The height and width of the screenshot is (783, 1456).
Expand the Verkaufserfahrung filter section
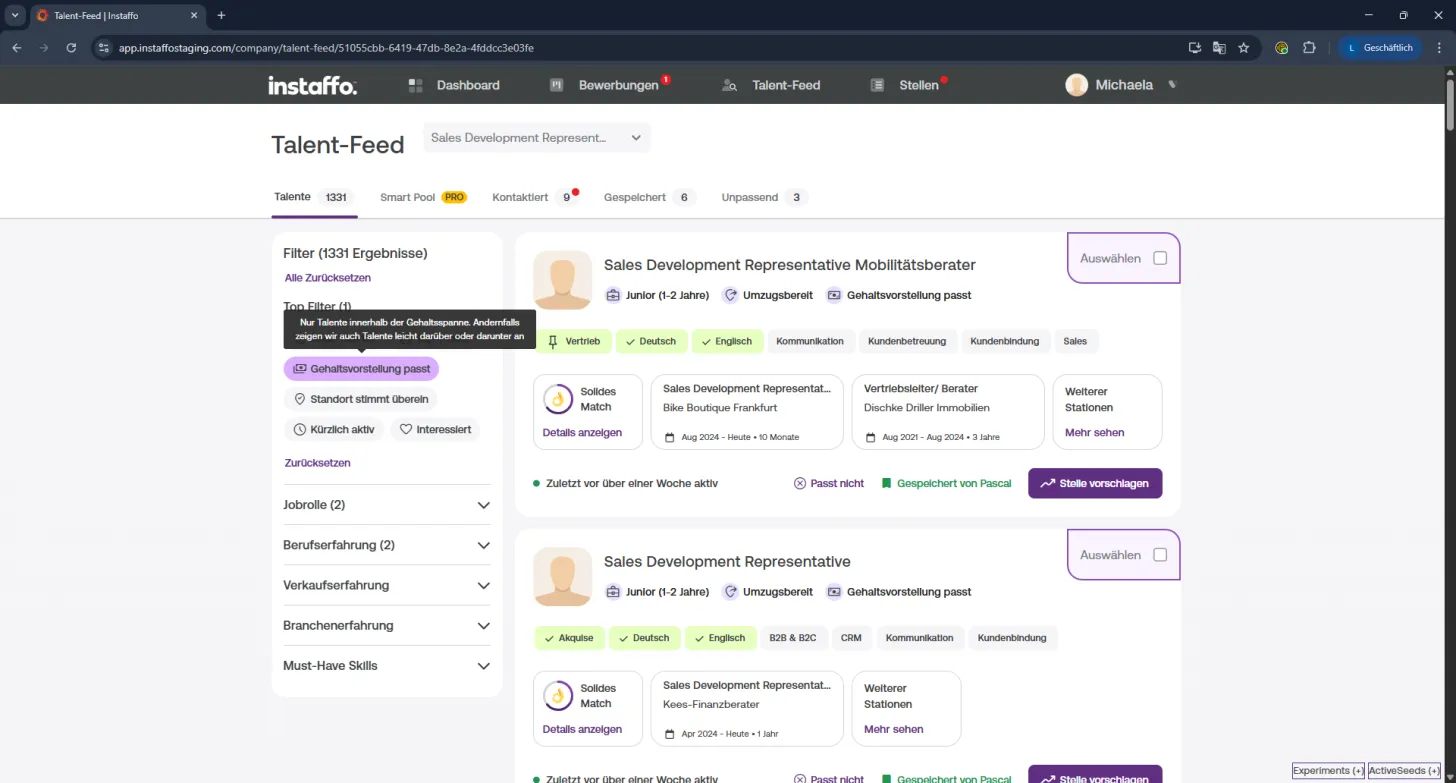tap(387, 585)
